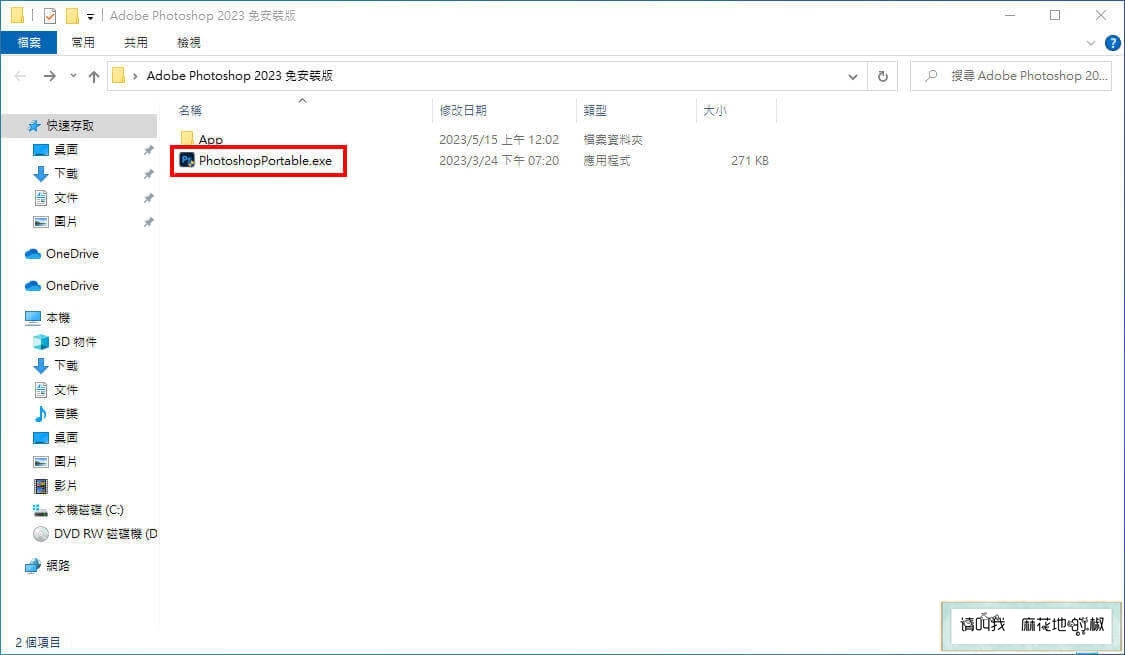Open first OneDrive cloud in sidebar
Viewport: 1125px width, 655px height.
pos(32,254)
